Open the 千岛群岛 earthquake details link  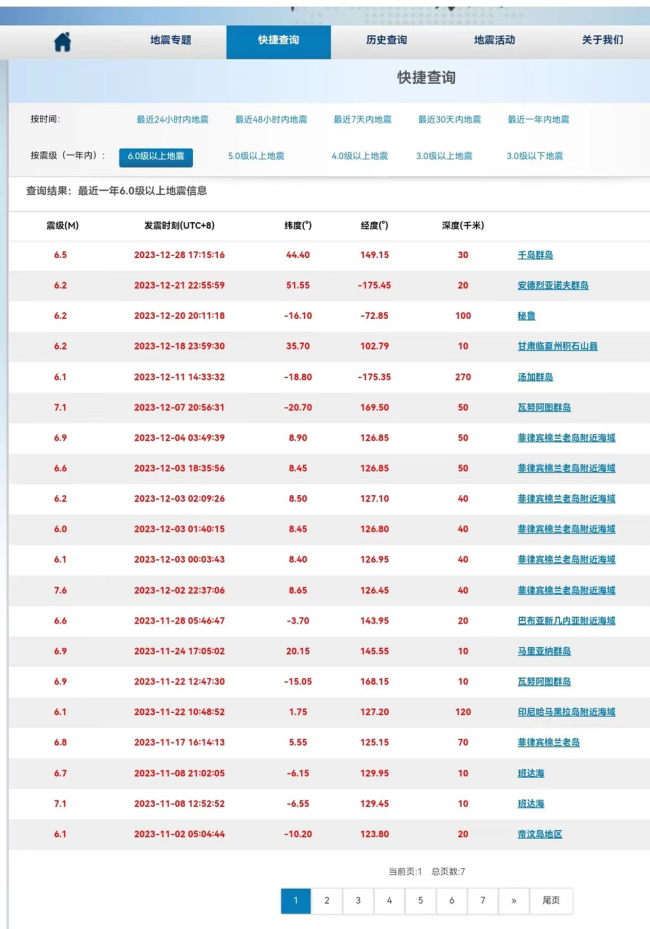tap(535, 256)
